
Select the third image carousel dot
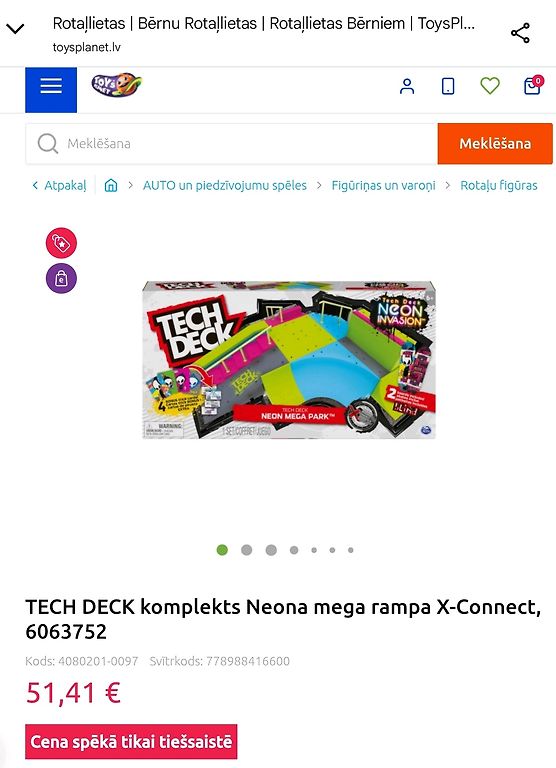271,550
